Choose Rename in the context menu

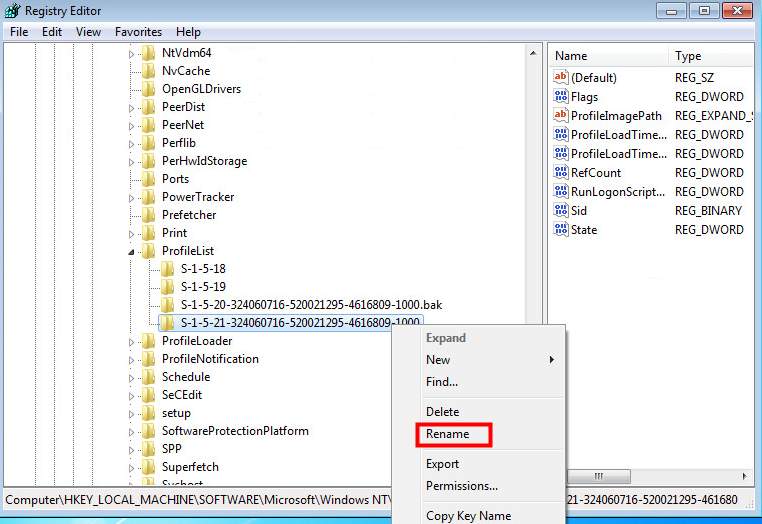[x=448, y=434]
